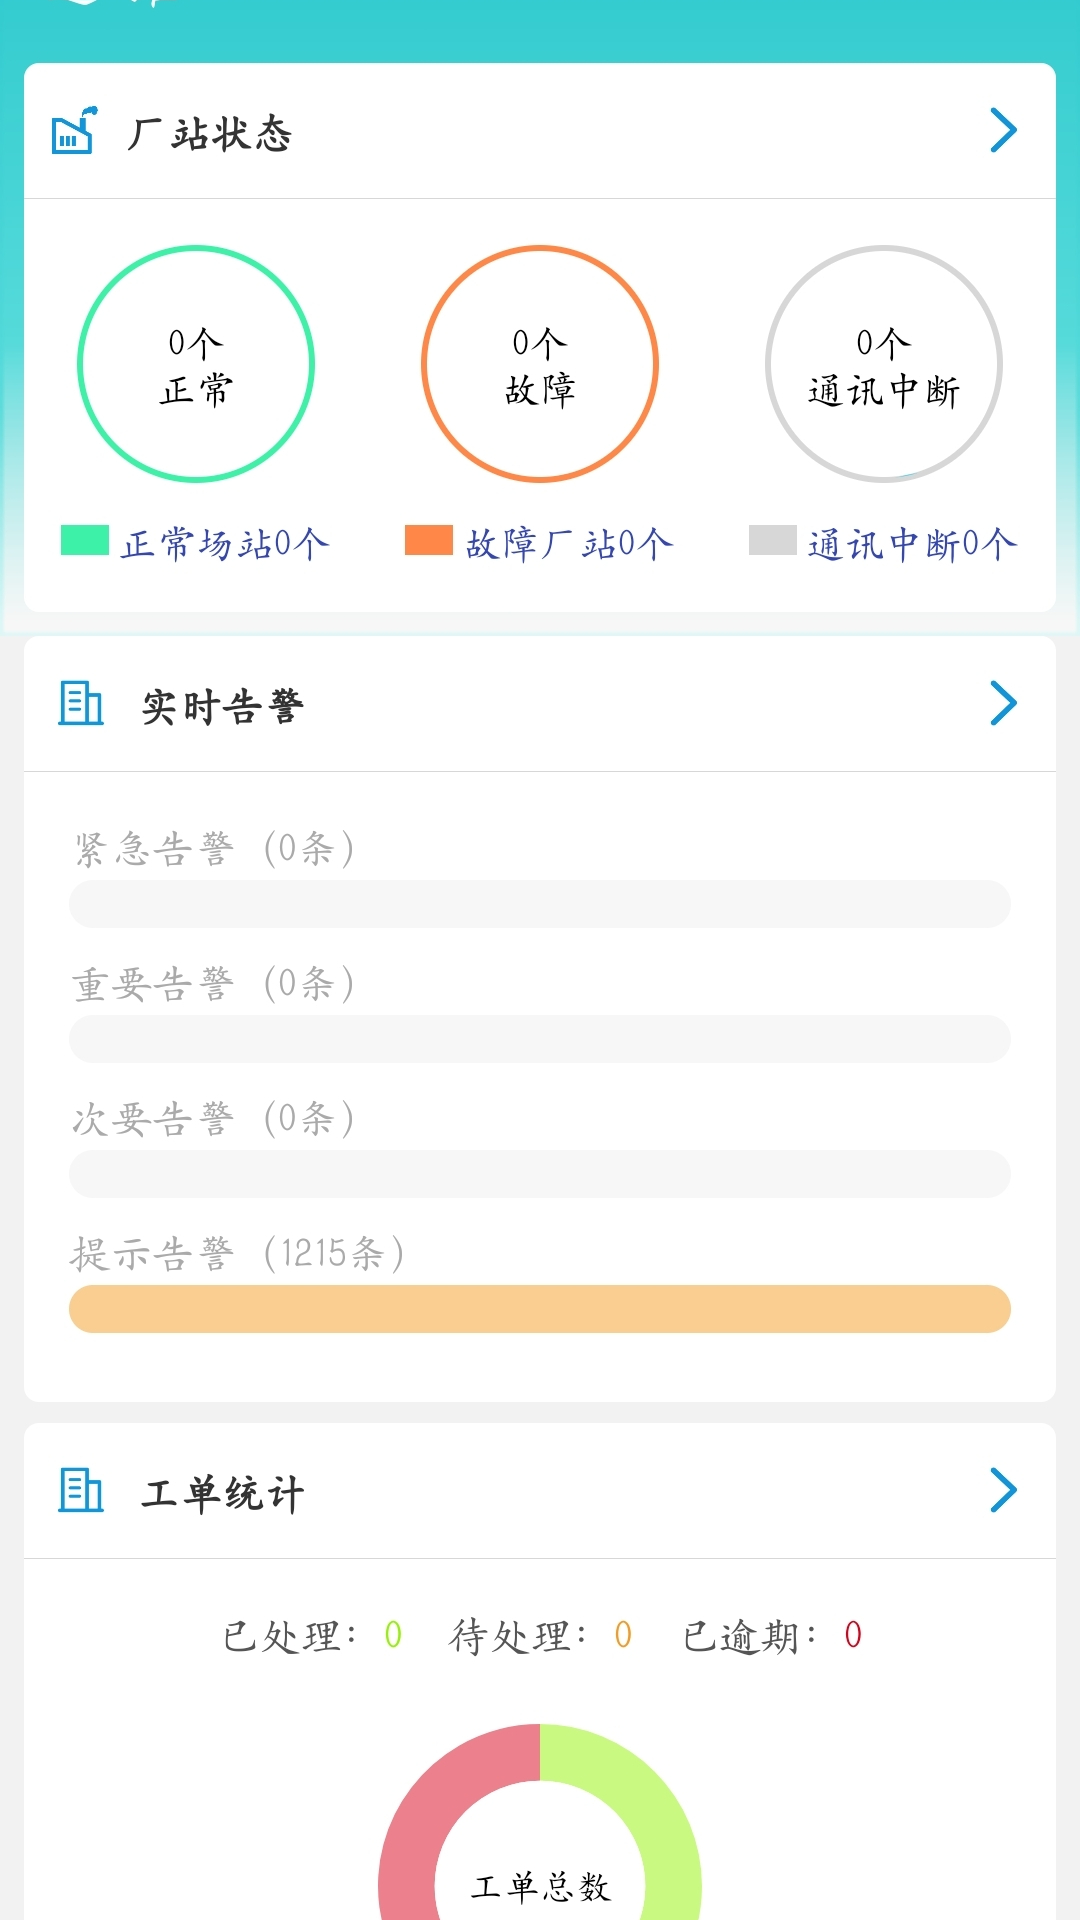Click the 已处理 count value
1080x1920 pixels.
tap(393, 1635)
